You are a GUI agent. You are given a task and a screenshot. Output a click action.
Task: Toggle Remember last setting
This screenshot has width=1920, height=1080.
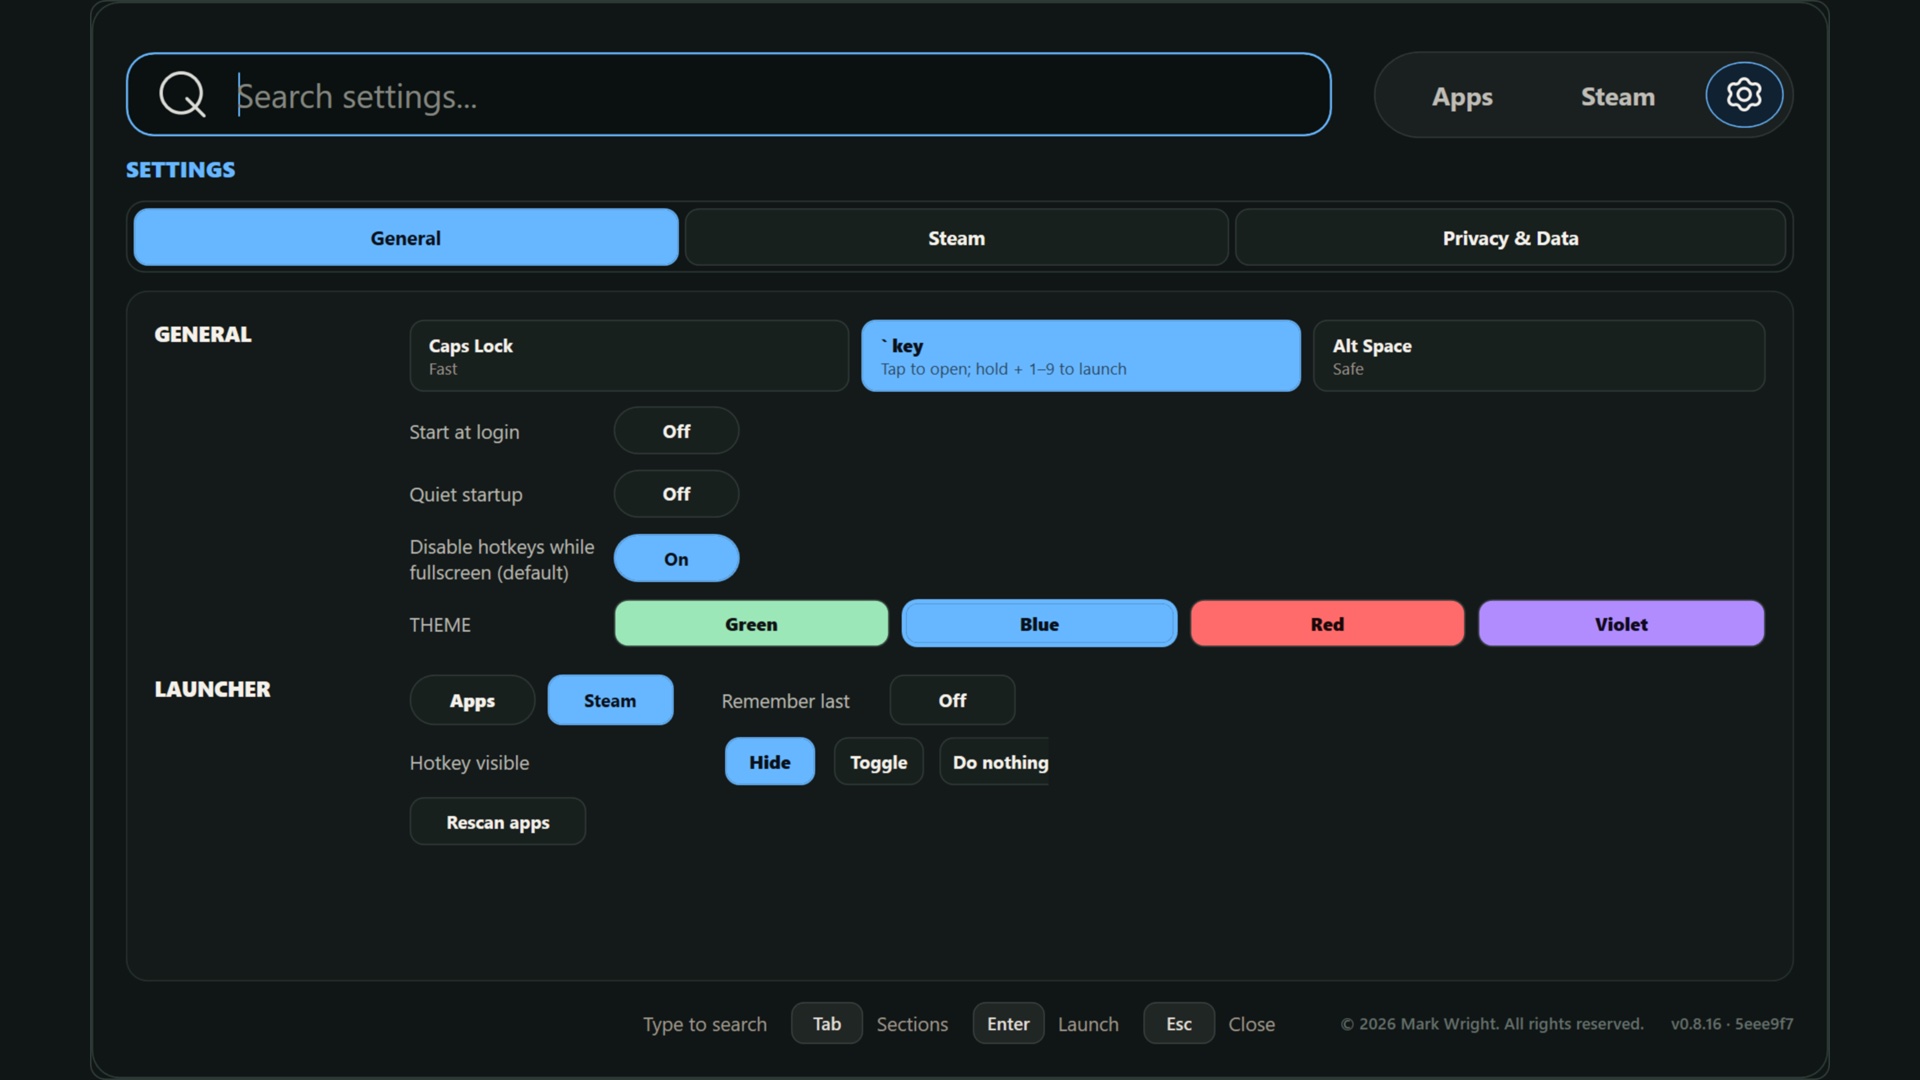pyautogui.click(x=952, y=700)
